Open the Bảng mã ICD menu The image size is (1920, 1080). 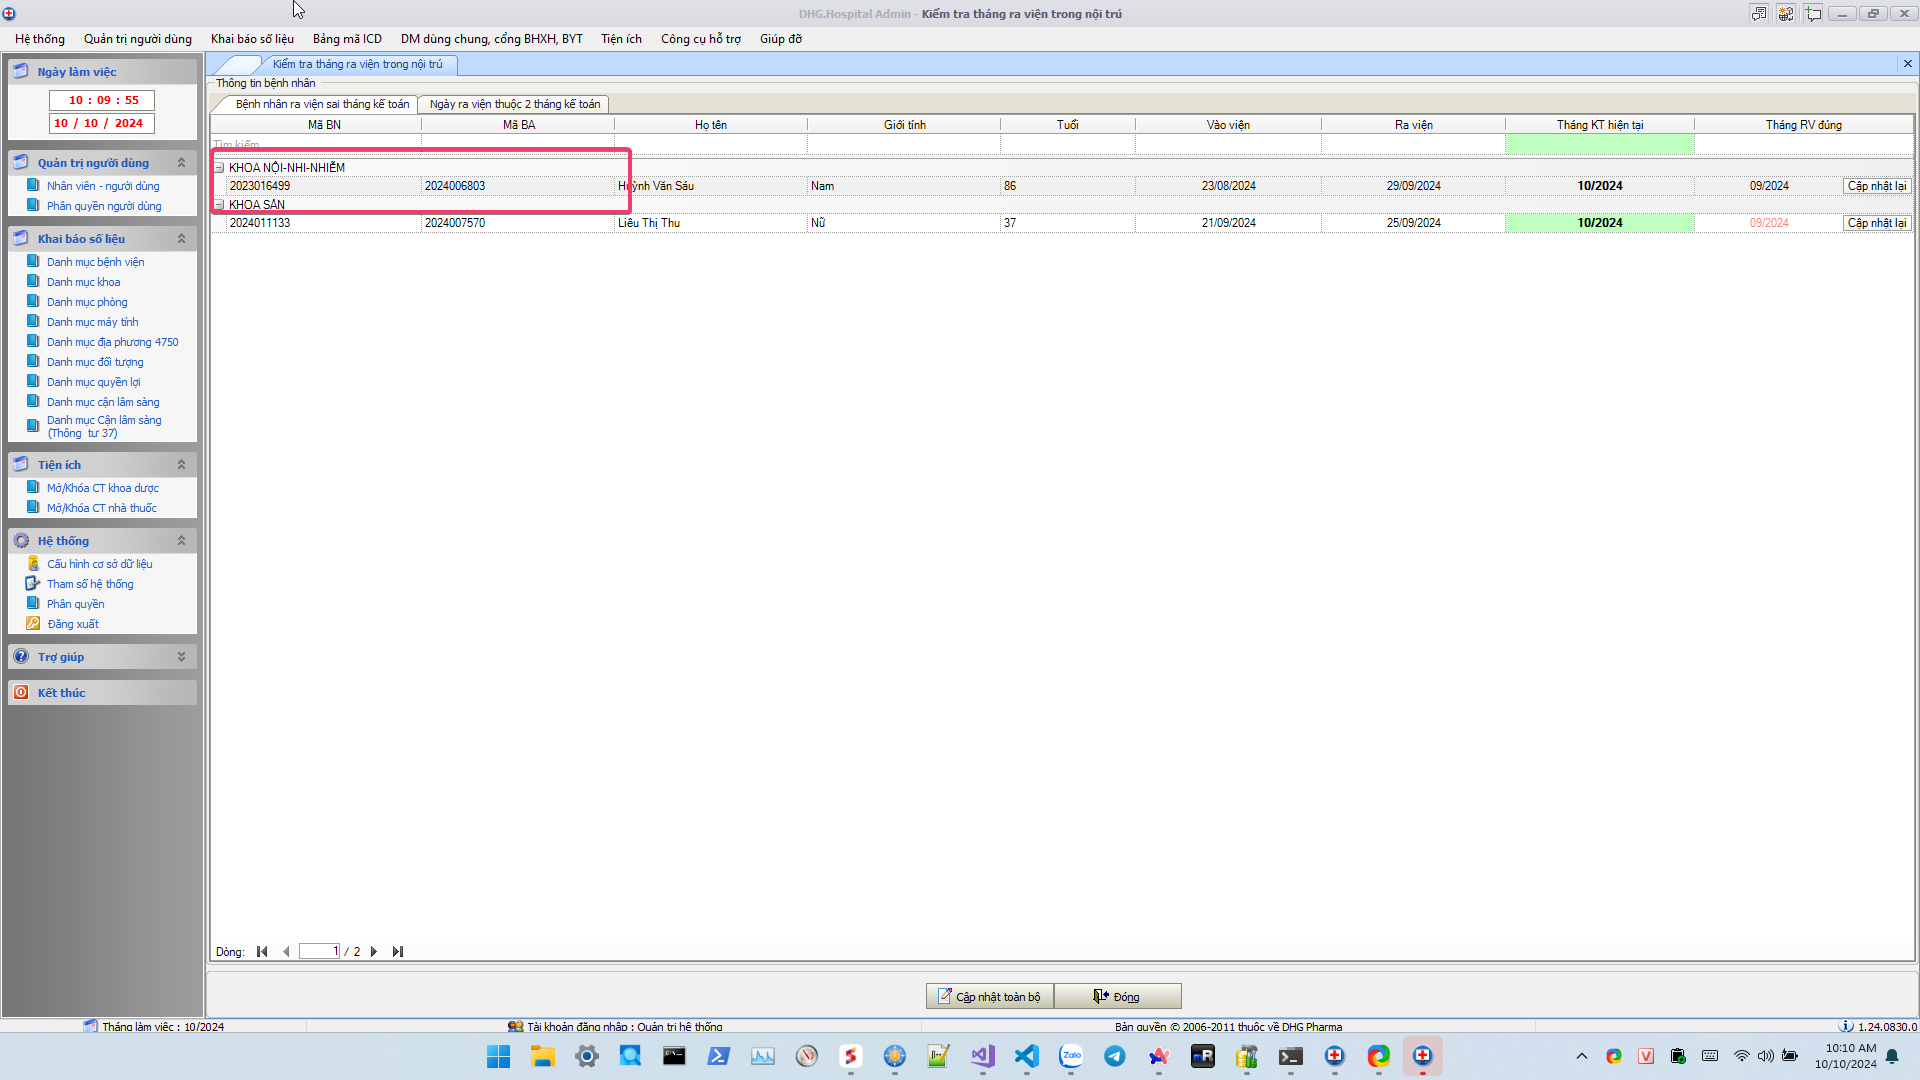pyautogui.click(x=347, y=39)
